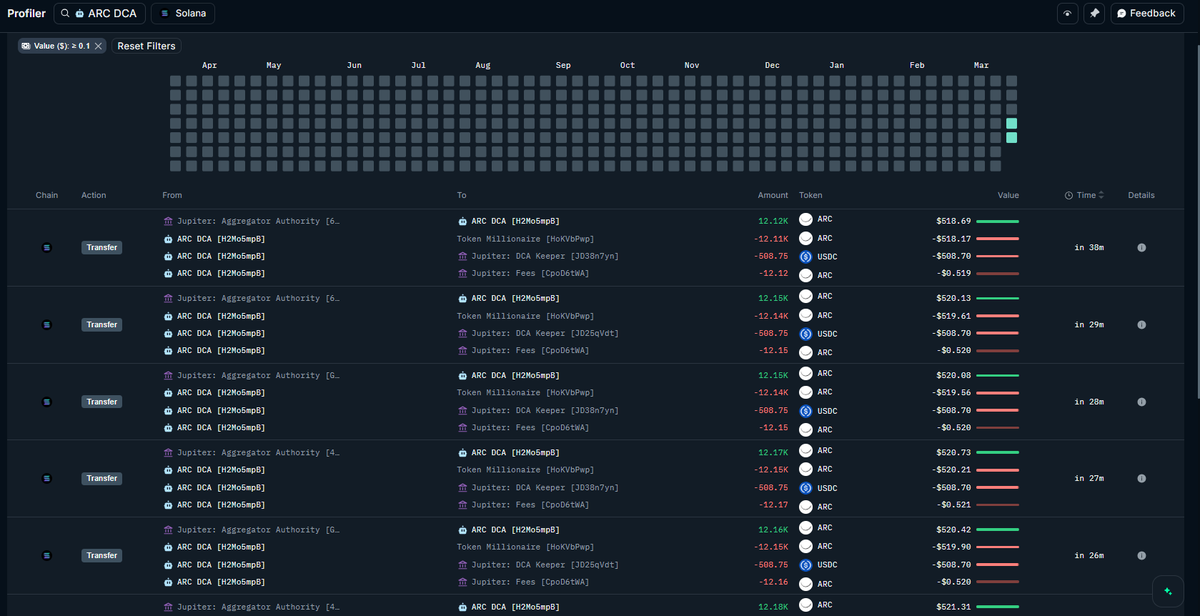Click the value $520.08
The image size is (1200, 616).
(x=952, y=375)
